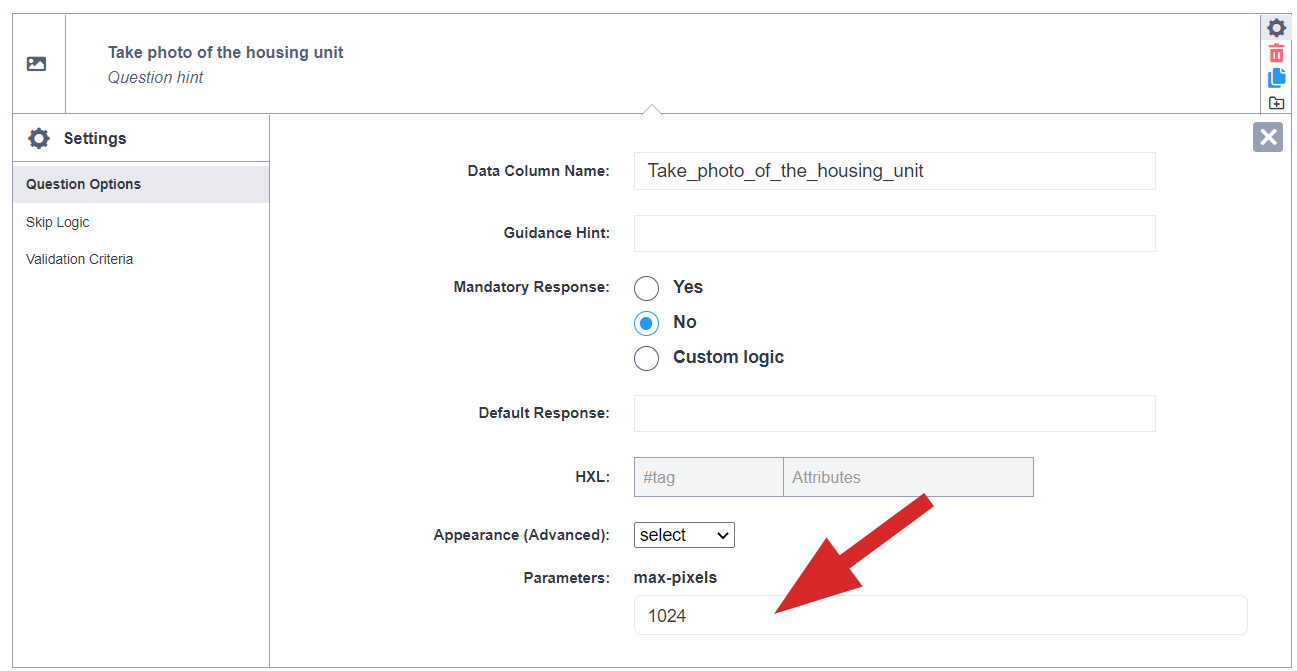Open the Appearance (Advanced) select dropdown
The image size is (1297, 671).
684,535
